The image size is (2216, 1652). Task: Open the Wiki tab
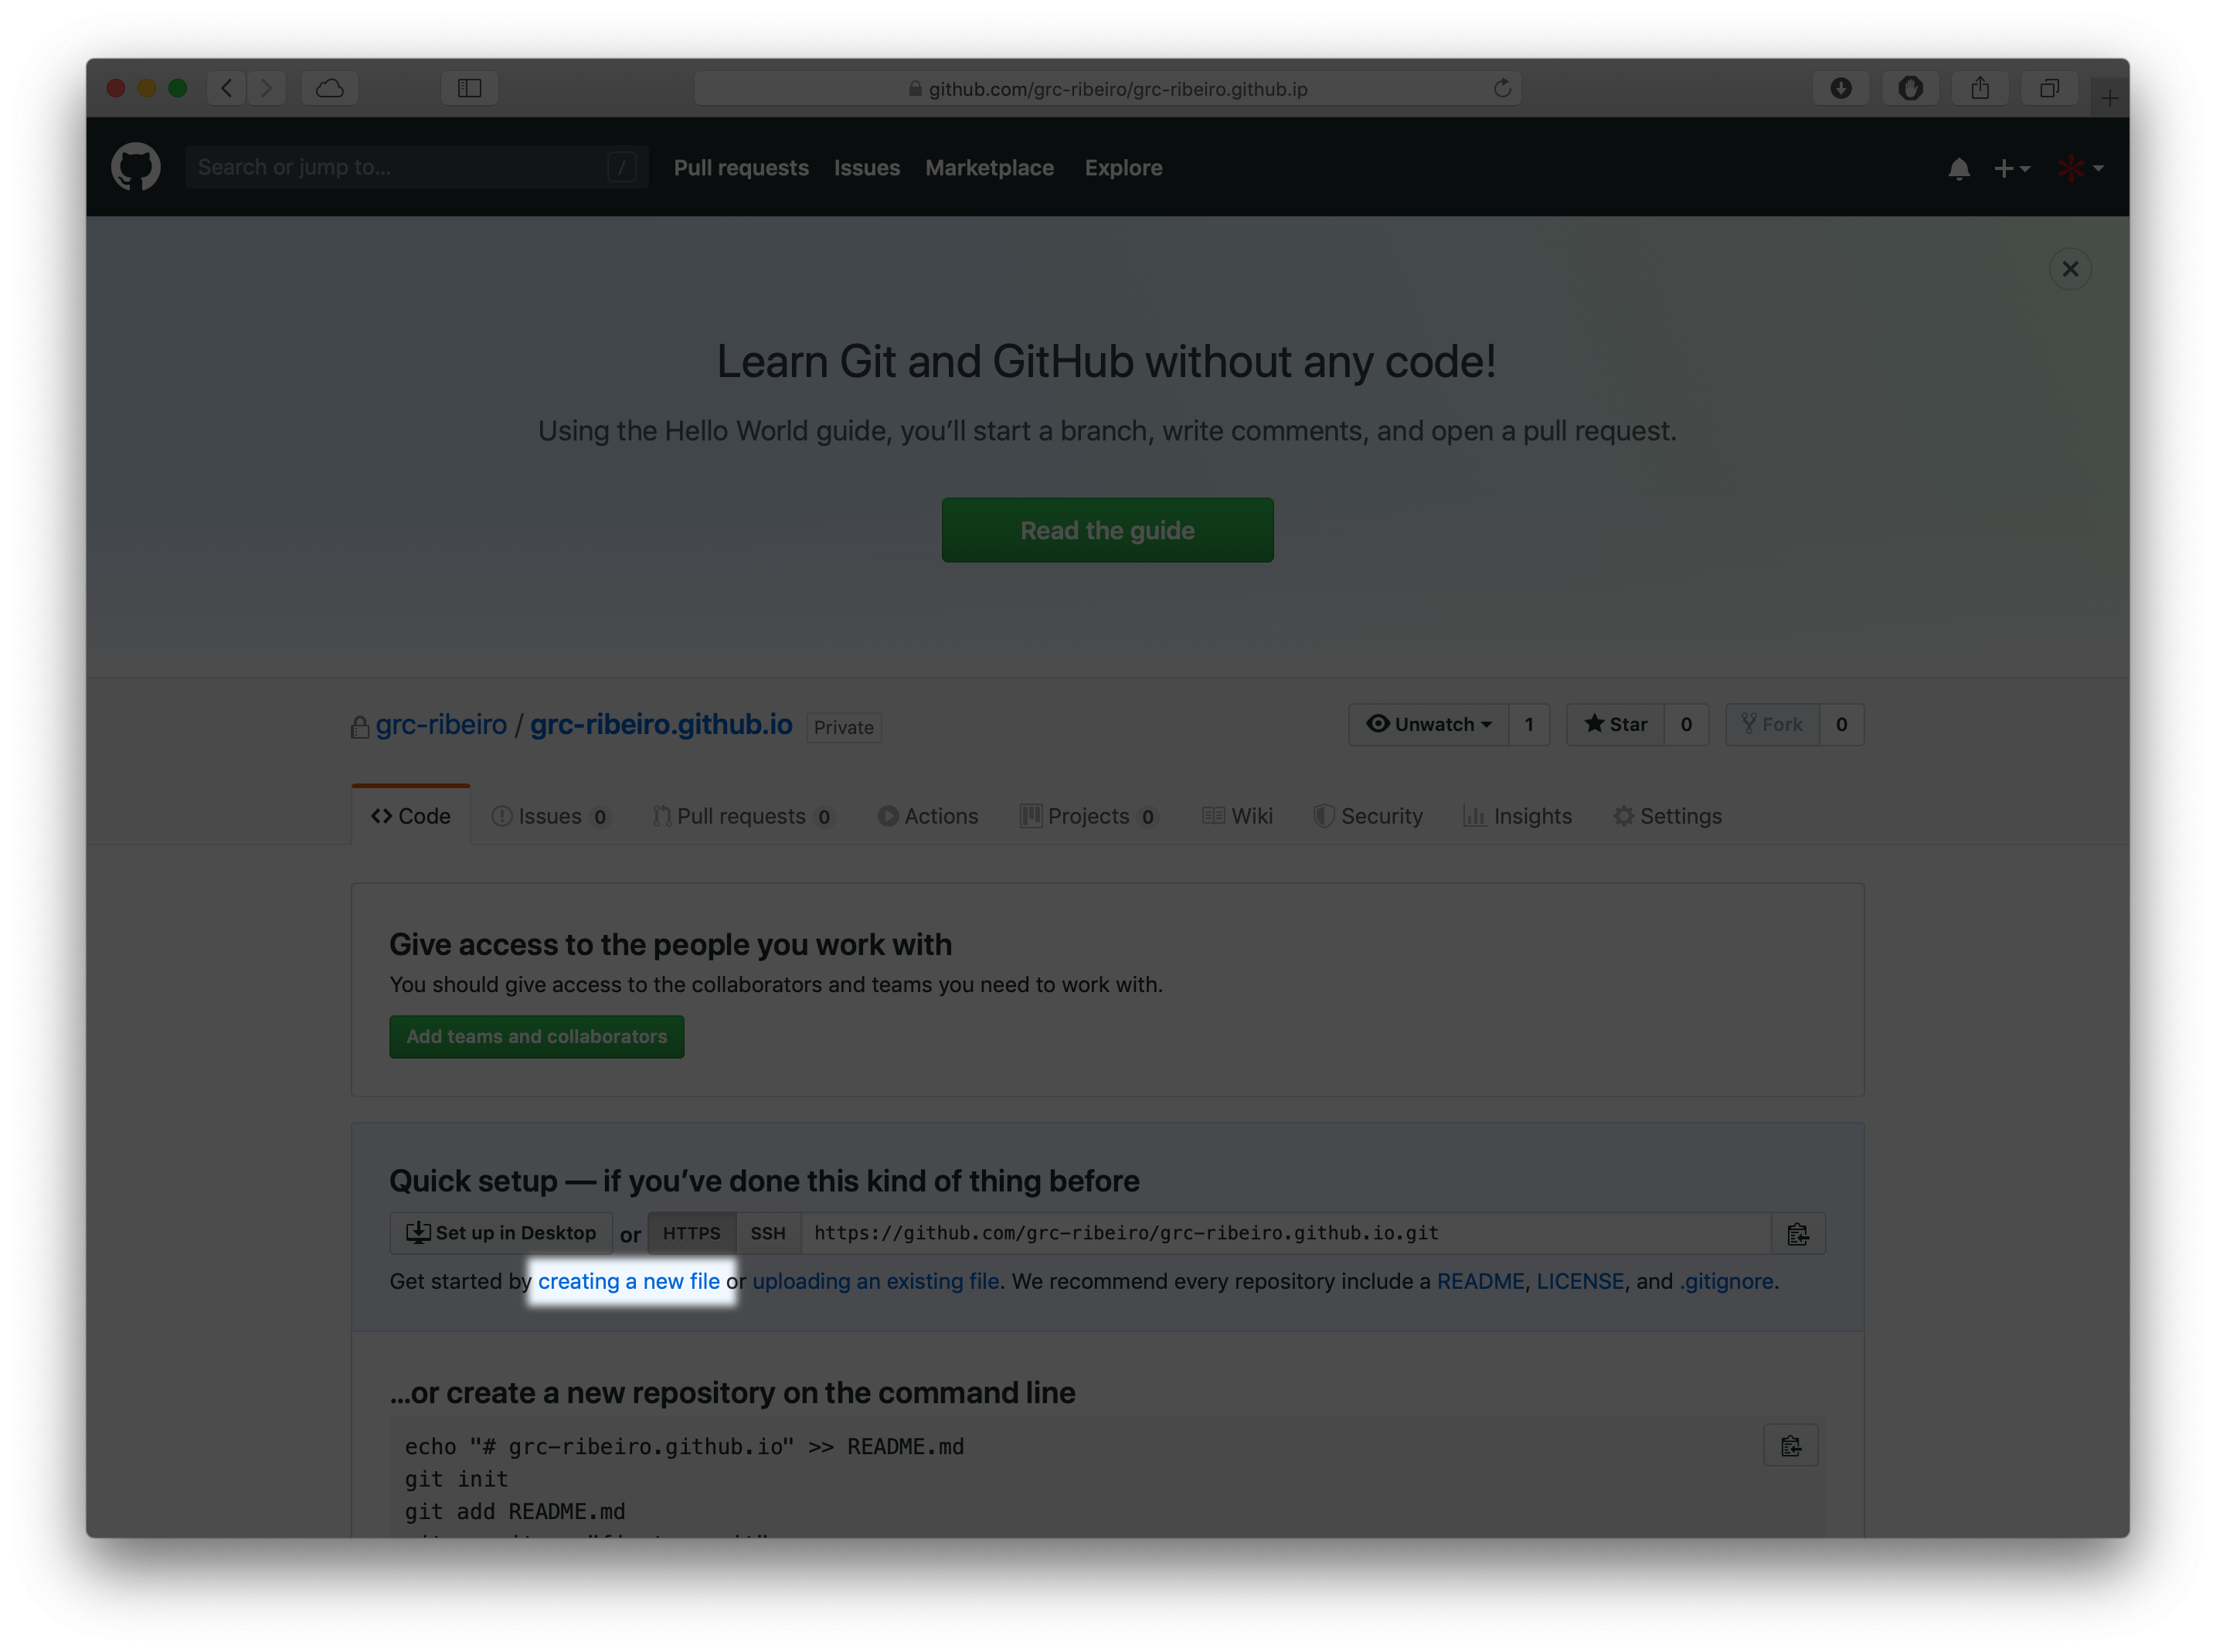coord(1237,816)
